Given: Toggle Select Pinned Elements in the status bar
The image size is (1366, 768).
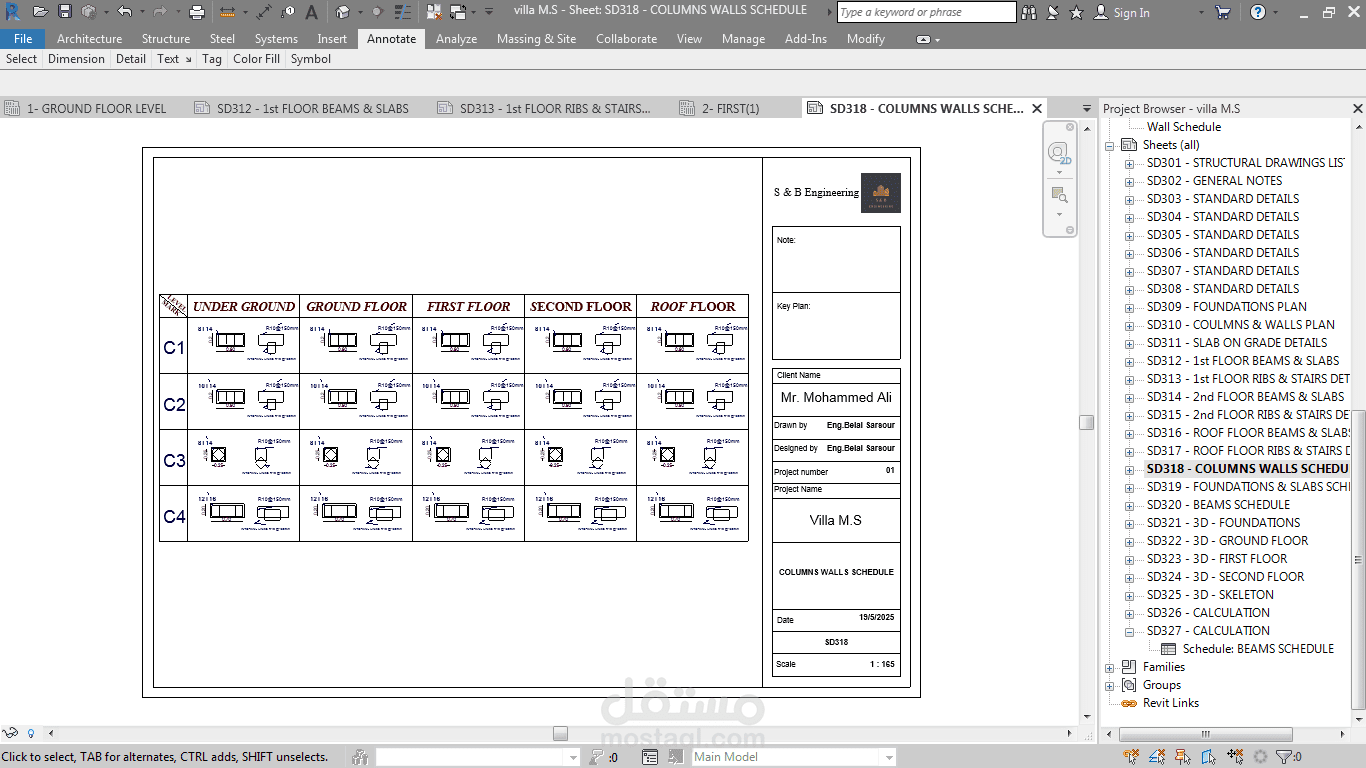Looking at the screenshot, I should click(x=1183, y=757).
